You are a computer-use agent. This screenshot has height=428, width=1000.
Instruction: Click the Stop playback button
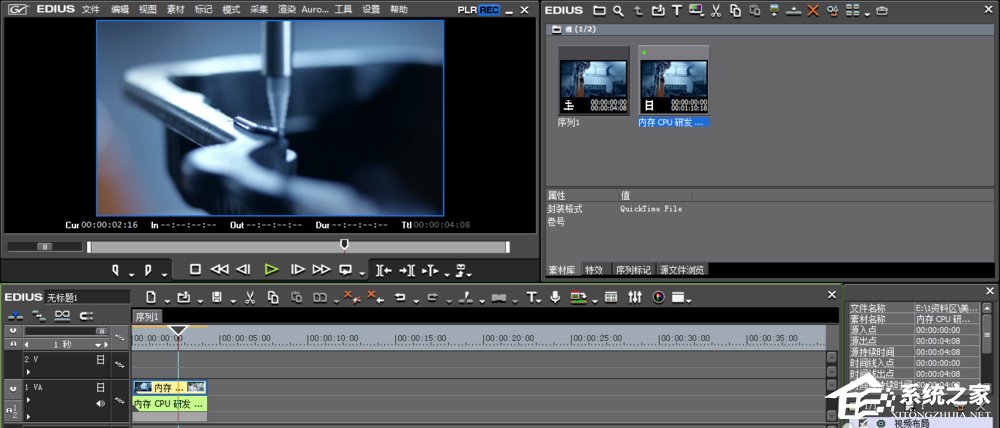coord(196,269)
